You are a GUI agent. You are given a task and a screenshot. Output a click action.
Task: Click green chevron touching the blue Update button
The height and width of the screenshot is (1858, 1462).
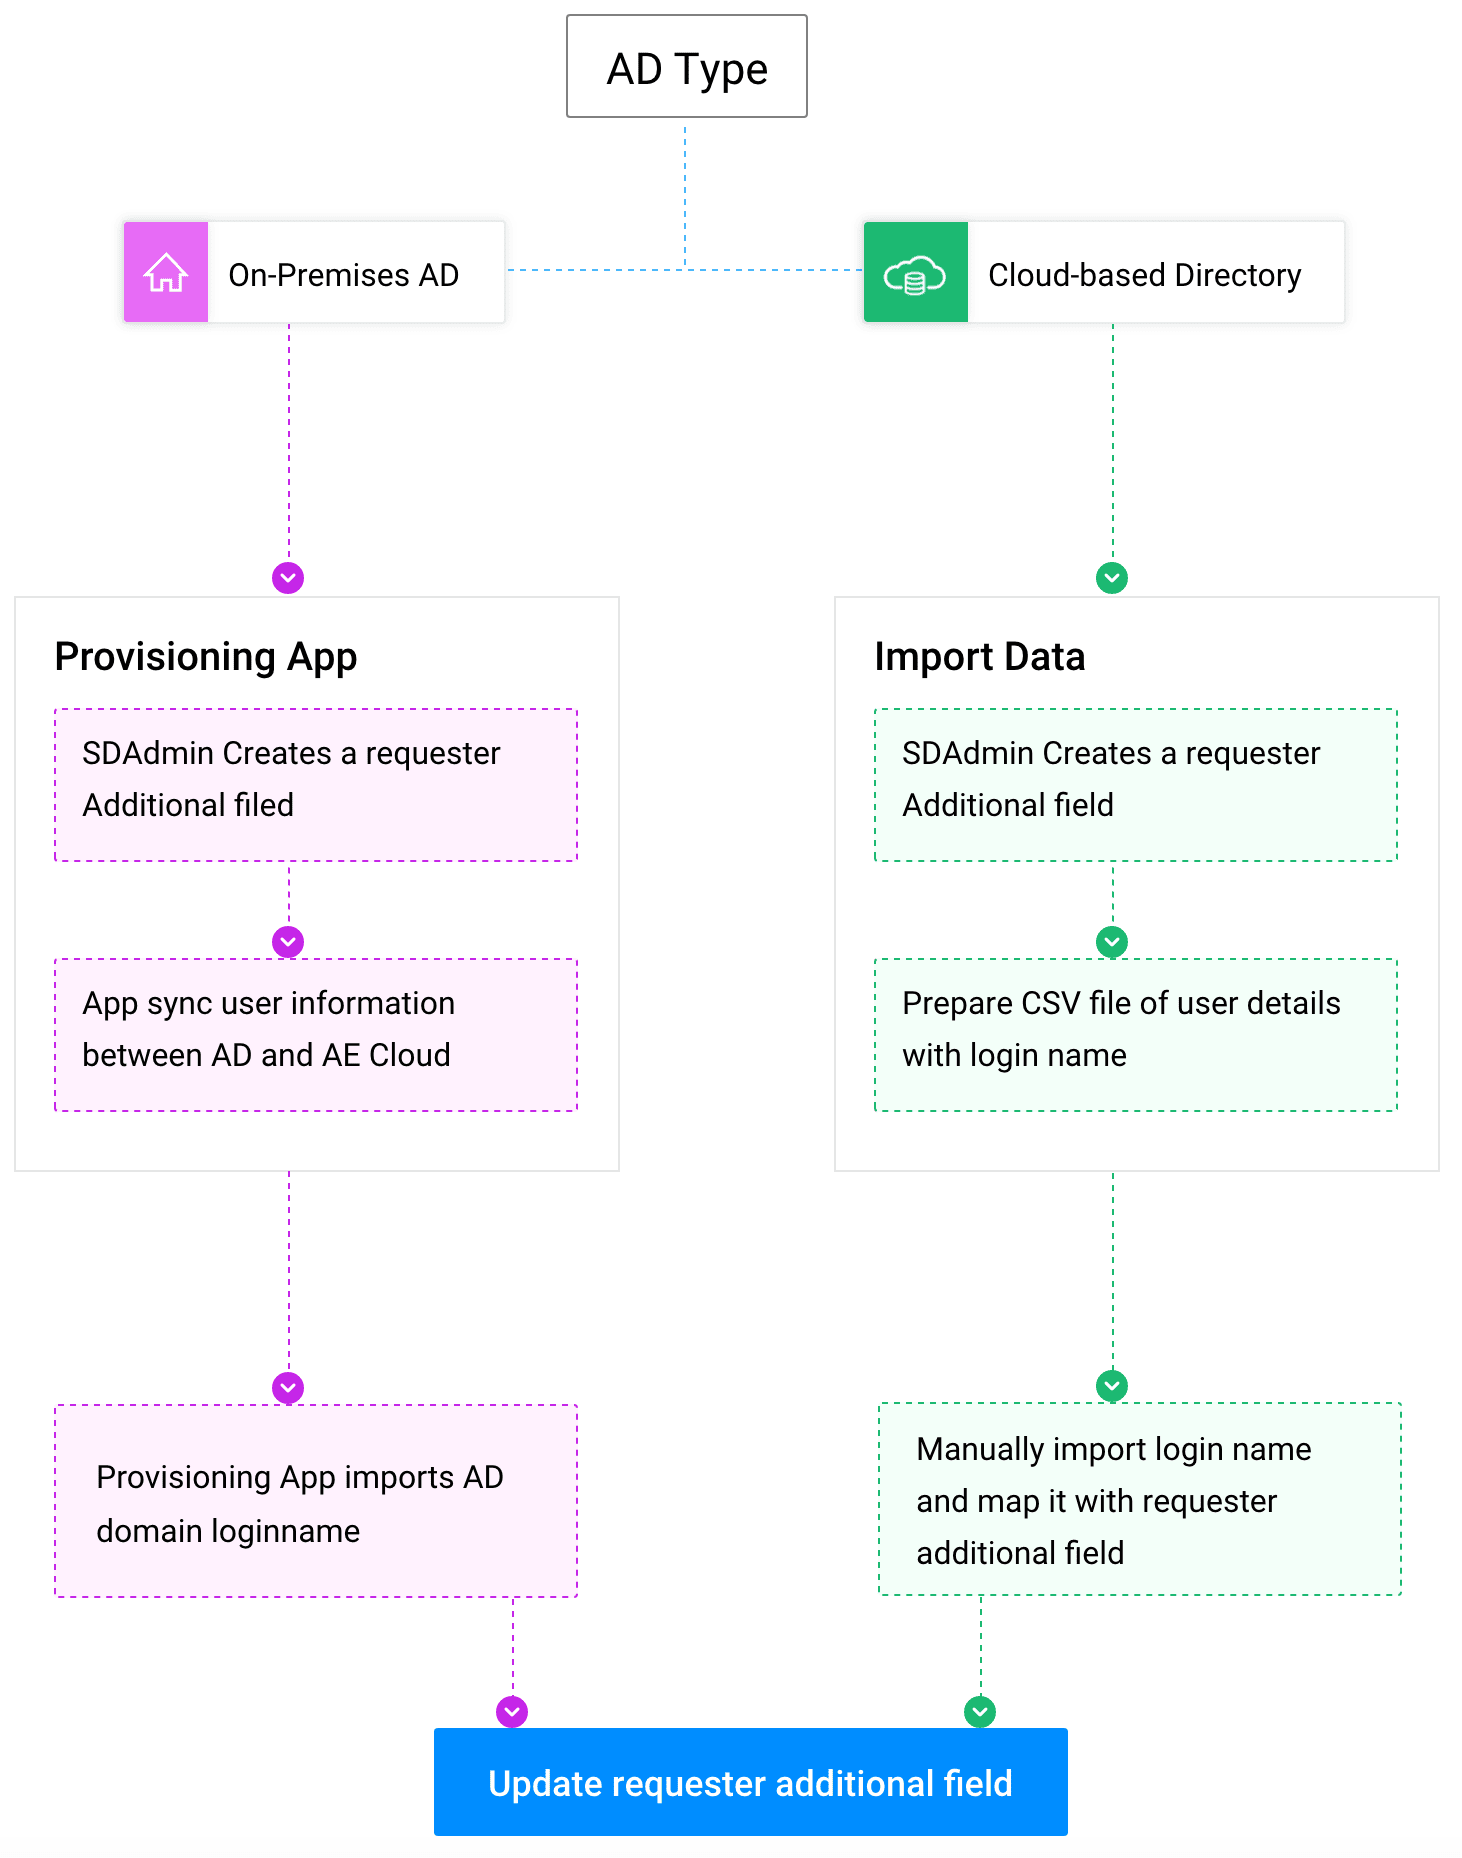pyautogui.click(x=980, y=1712)
